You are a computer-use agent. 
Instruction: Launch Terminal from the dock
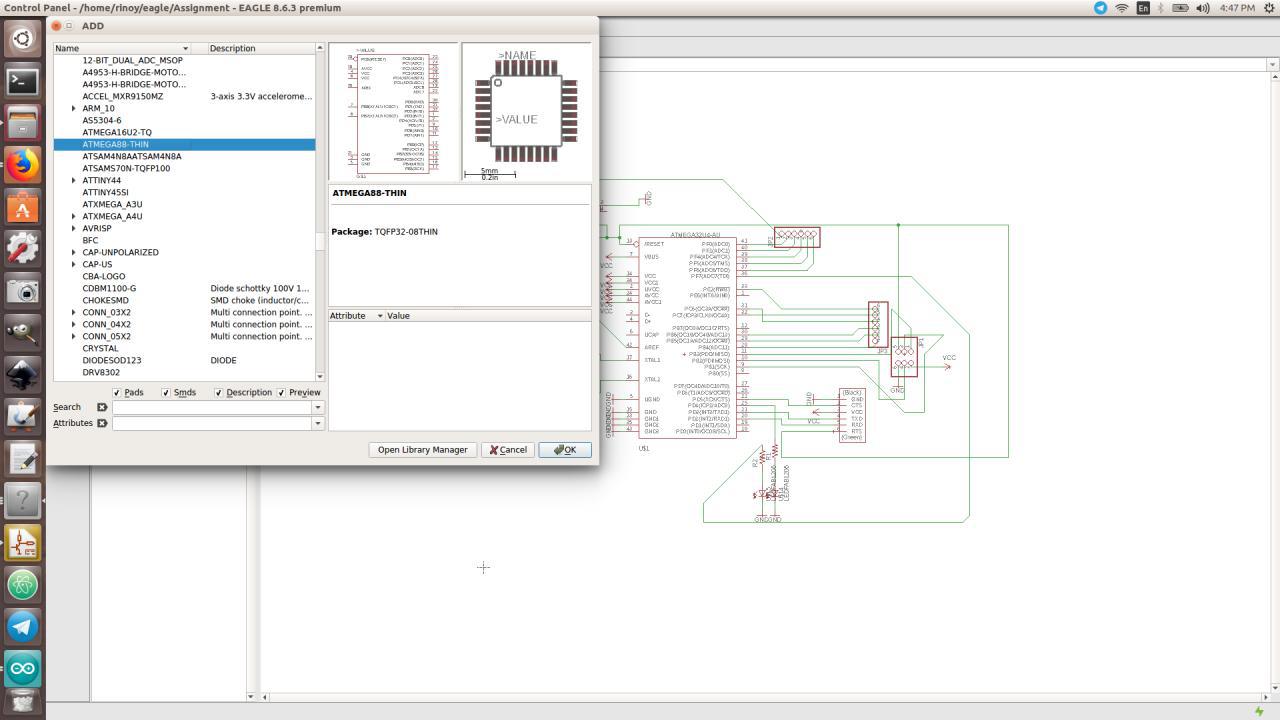[x=22, y=81]
